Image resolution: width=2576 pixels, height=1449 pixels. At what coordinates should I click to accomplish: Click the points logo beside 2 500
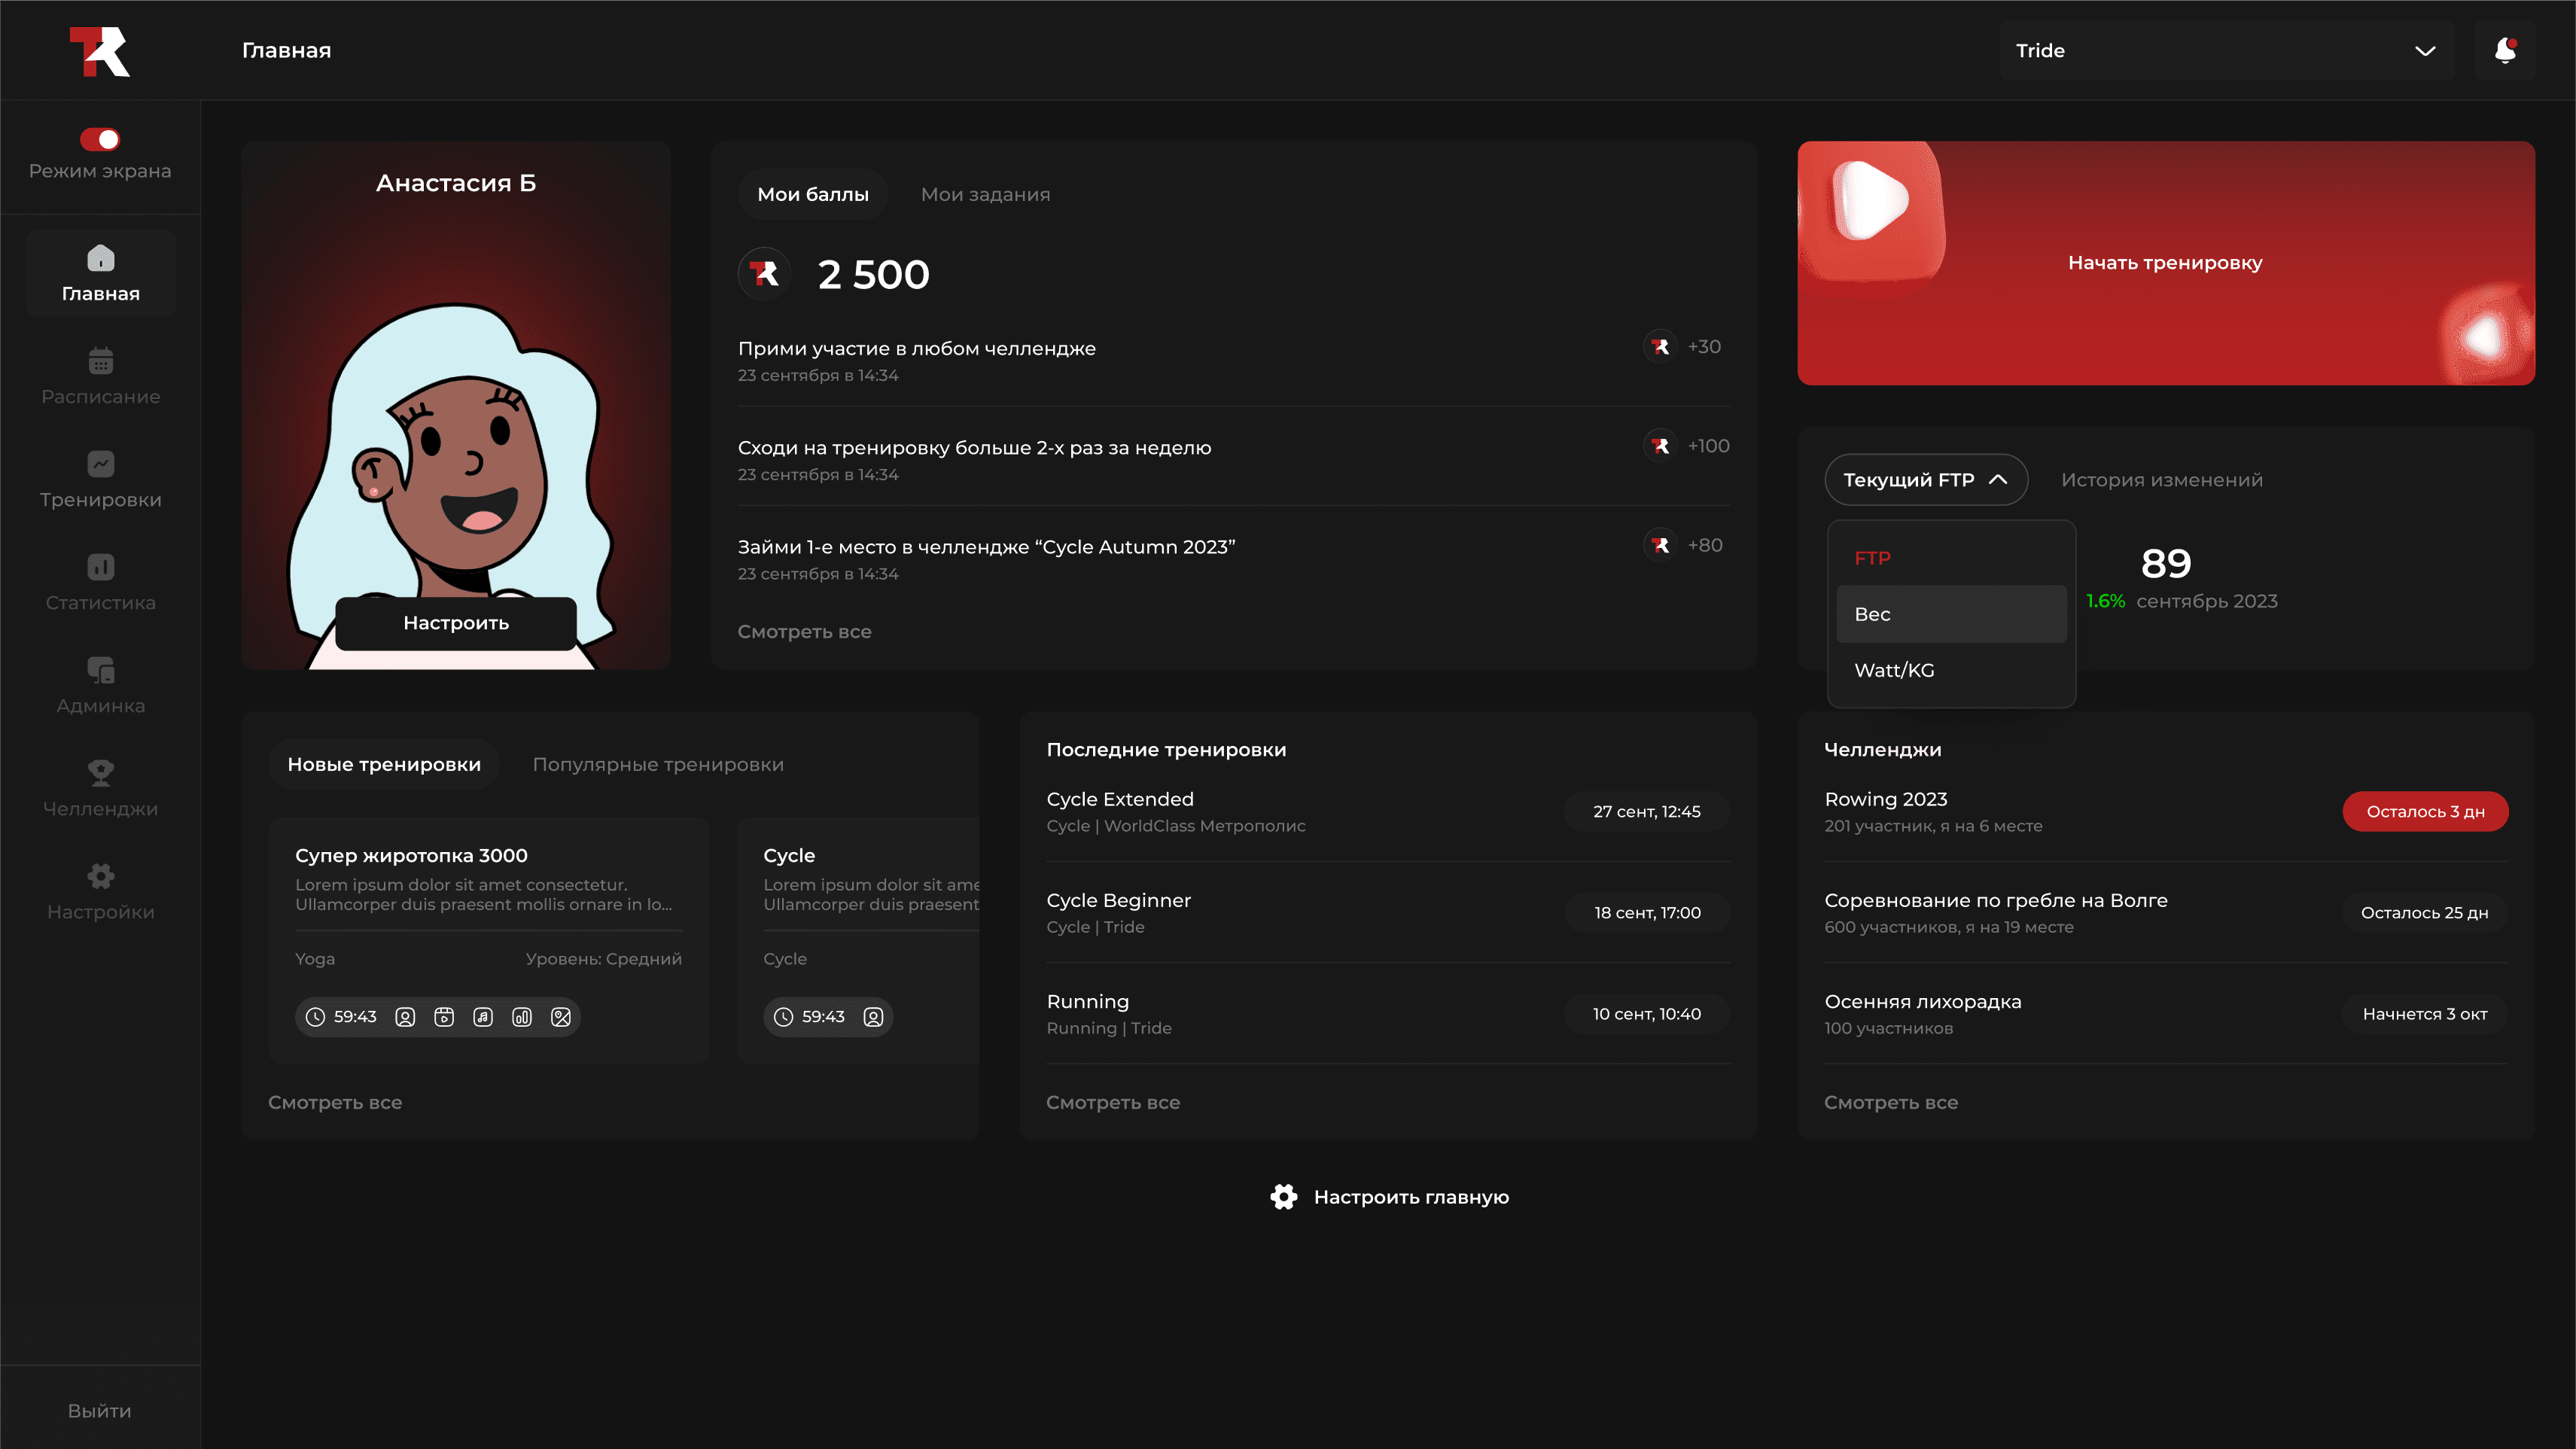tap(765, 273)
